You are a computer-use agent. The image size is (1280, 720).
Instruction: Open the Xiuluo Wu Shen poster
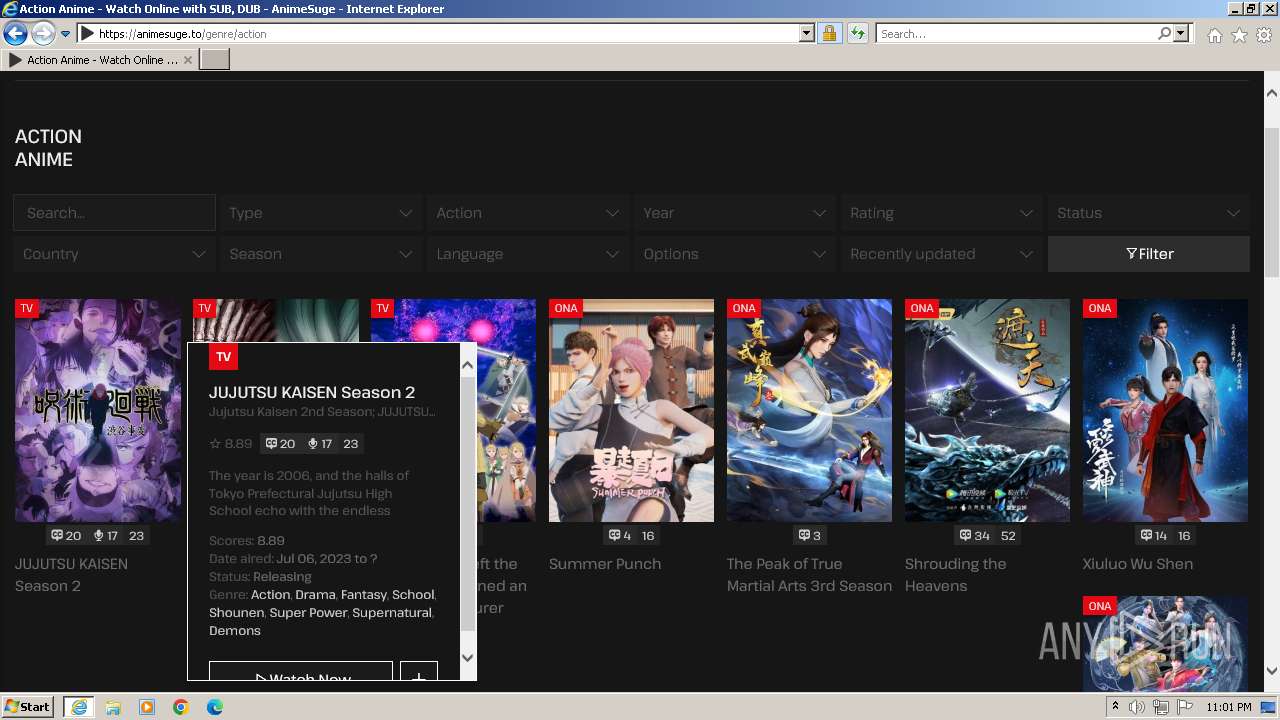(x=1165, y=410)
